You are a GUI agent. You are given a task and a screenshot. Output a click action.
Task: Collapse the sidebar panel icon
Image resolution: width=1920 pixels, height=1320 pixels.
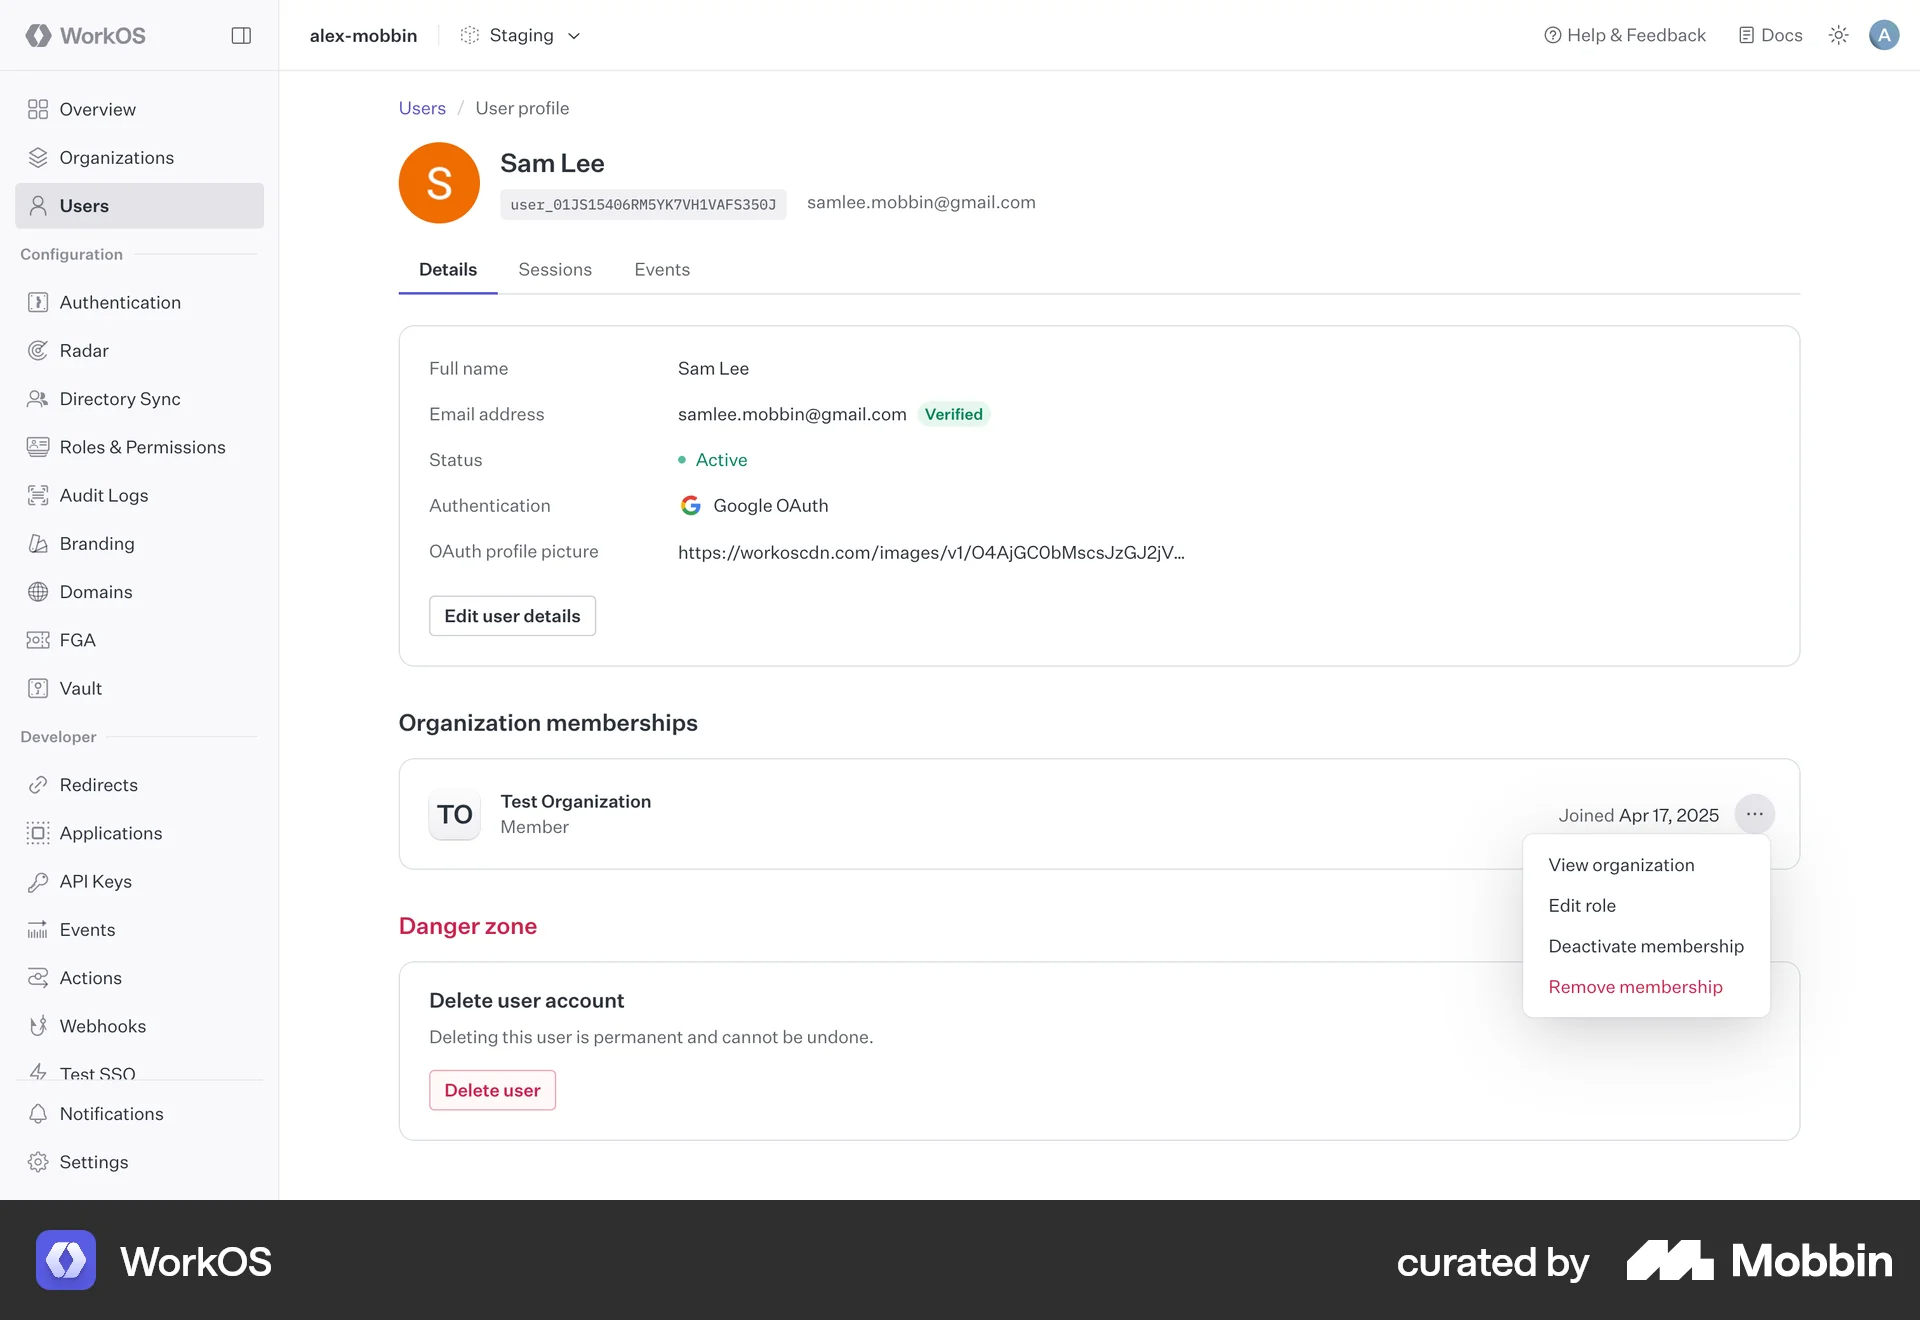241,36
